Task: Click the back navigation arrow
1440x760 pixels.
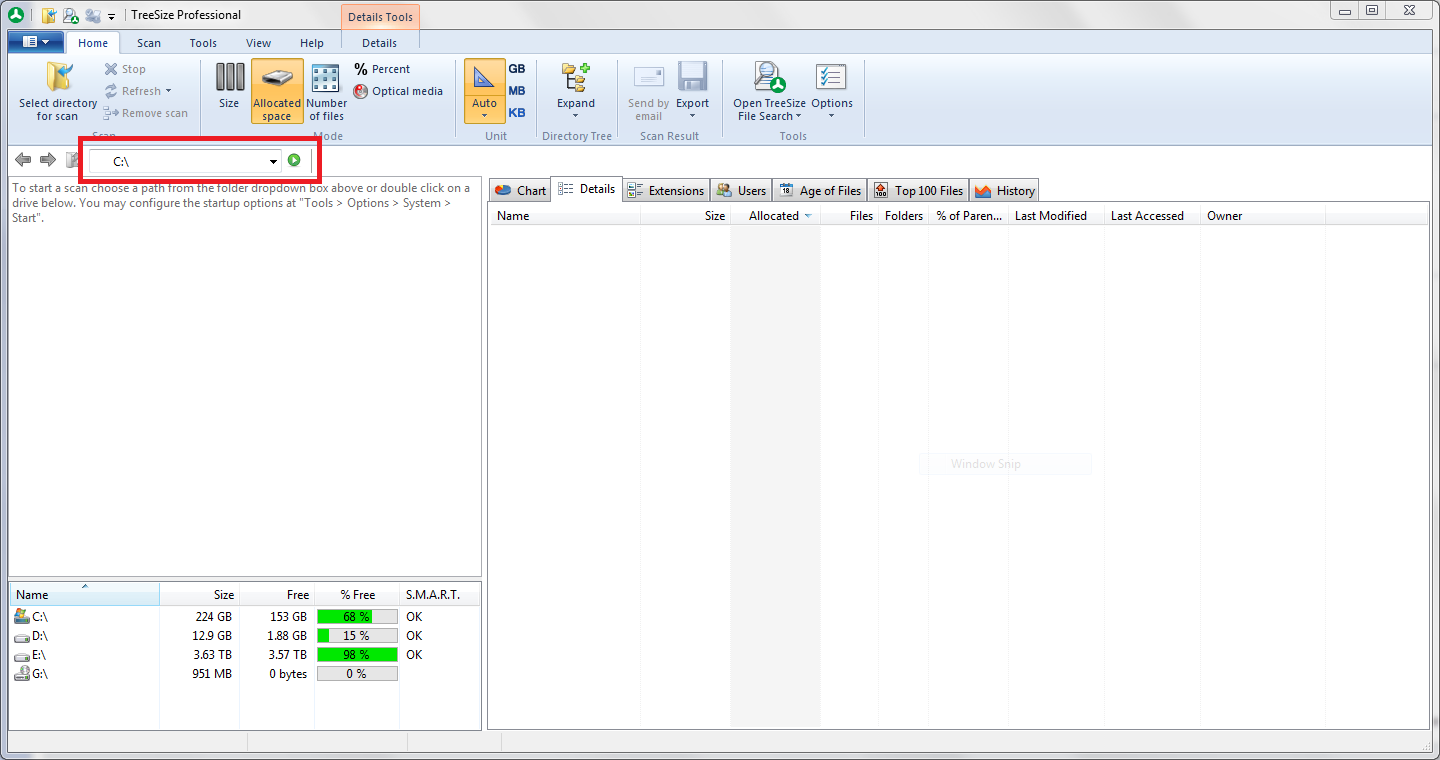Action: tap(23, 160)
